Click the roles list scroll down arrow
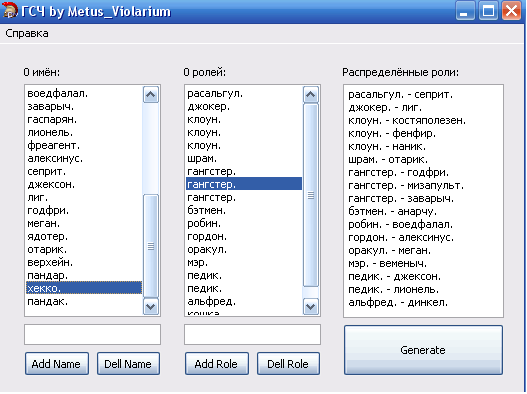The width and height of the screenshot is (527, 394). point(311,307)
